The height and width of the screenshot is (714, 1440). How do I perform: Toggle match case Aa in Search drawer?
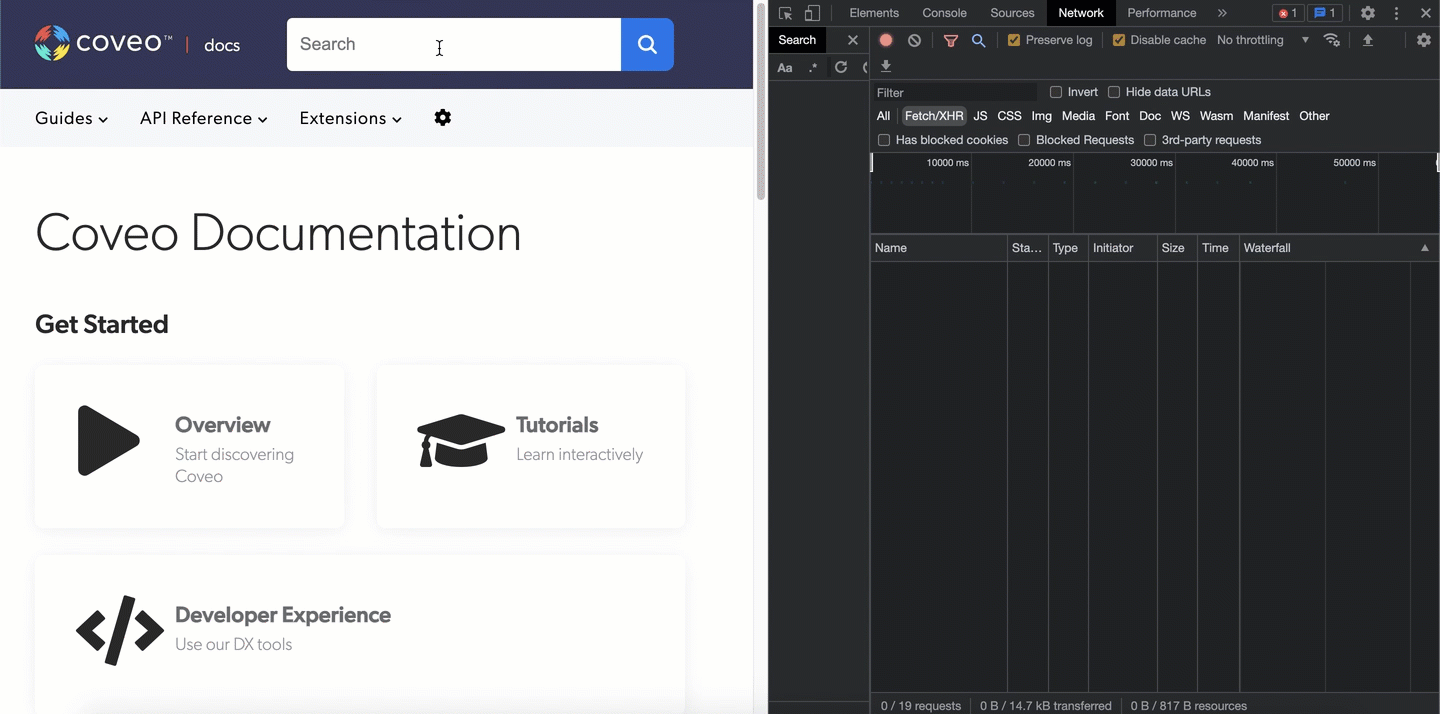785,67
